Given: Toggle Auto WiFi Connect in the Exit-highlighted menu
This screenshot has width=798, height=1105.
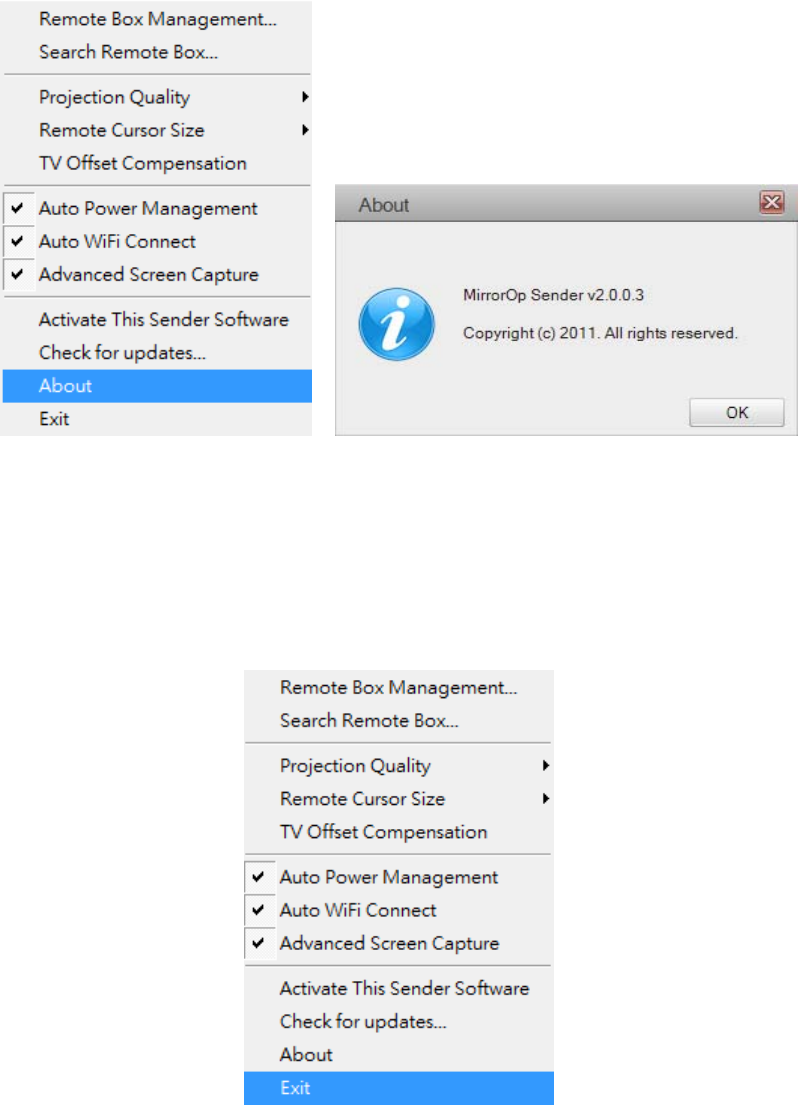Looking at the screenshot, I should [x=358, y=911].
